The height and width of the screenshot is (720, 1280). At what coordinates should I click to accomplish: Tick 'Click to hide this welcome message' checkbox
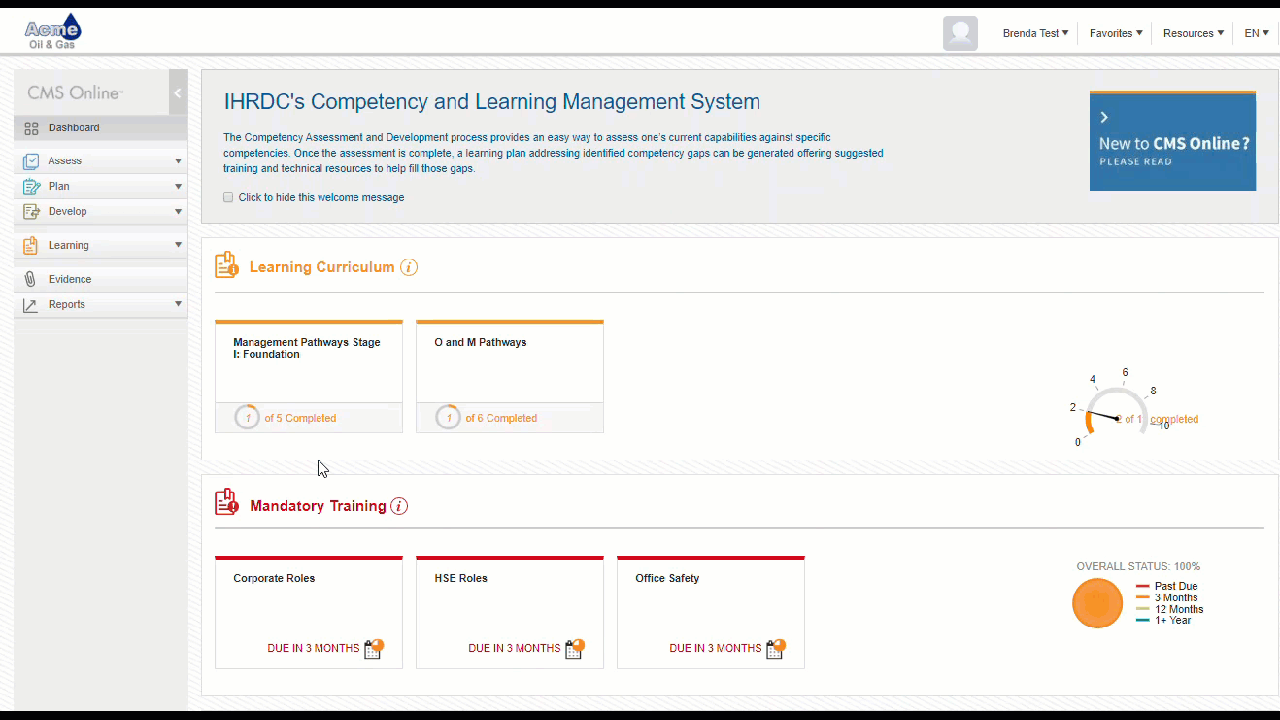tap(228, 197)
